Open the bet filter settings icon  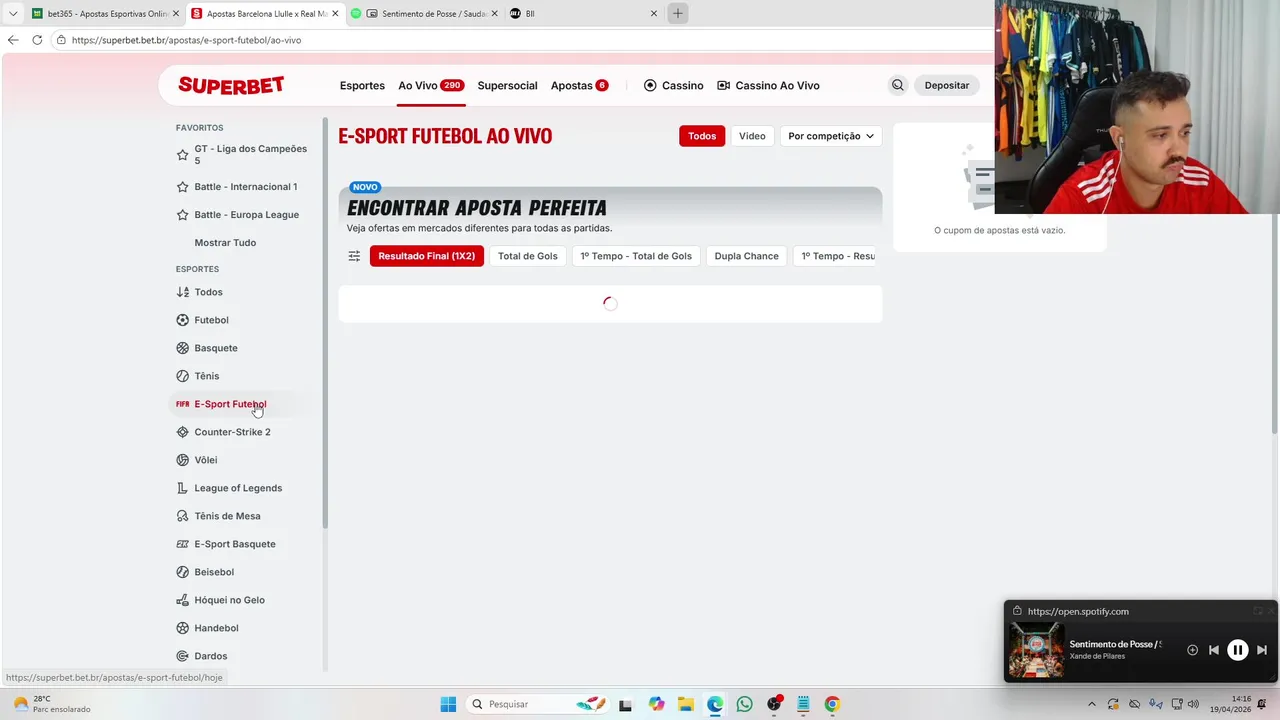click(x=354, y=256)
